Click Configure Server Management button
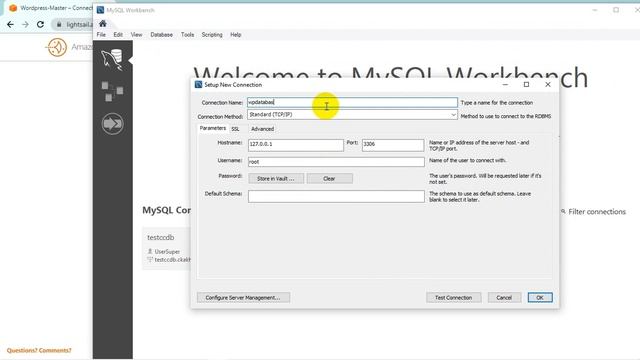 243,298
